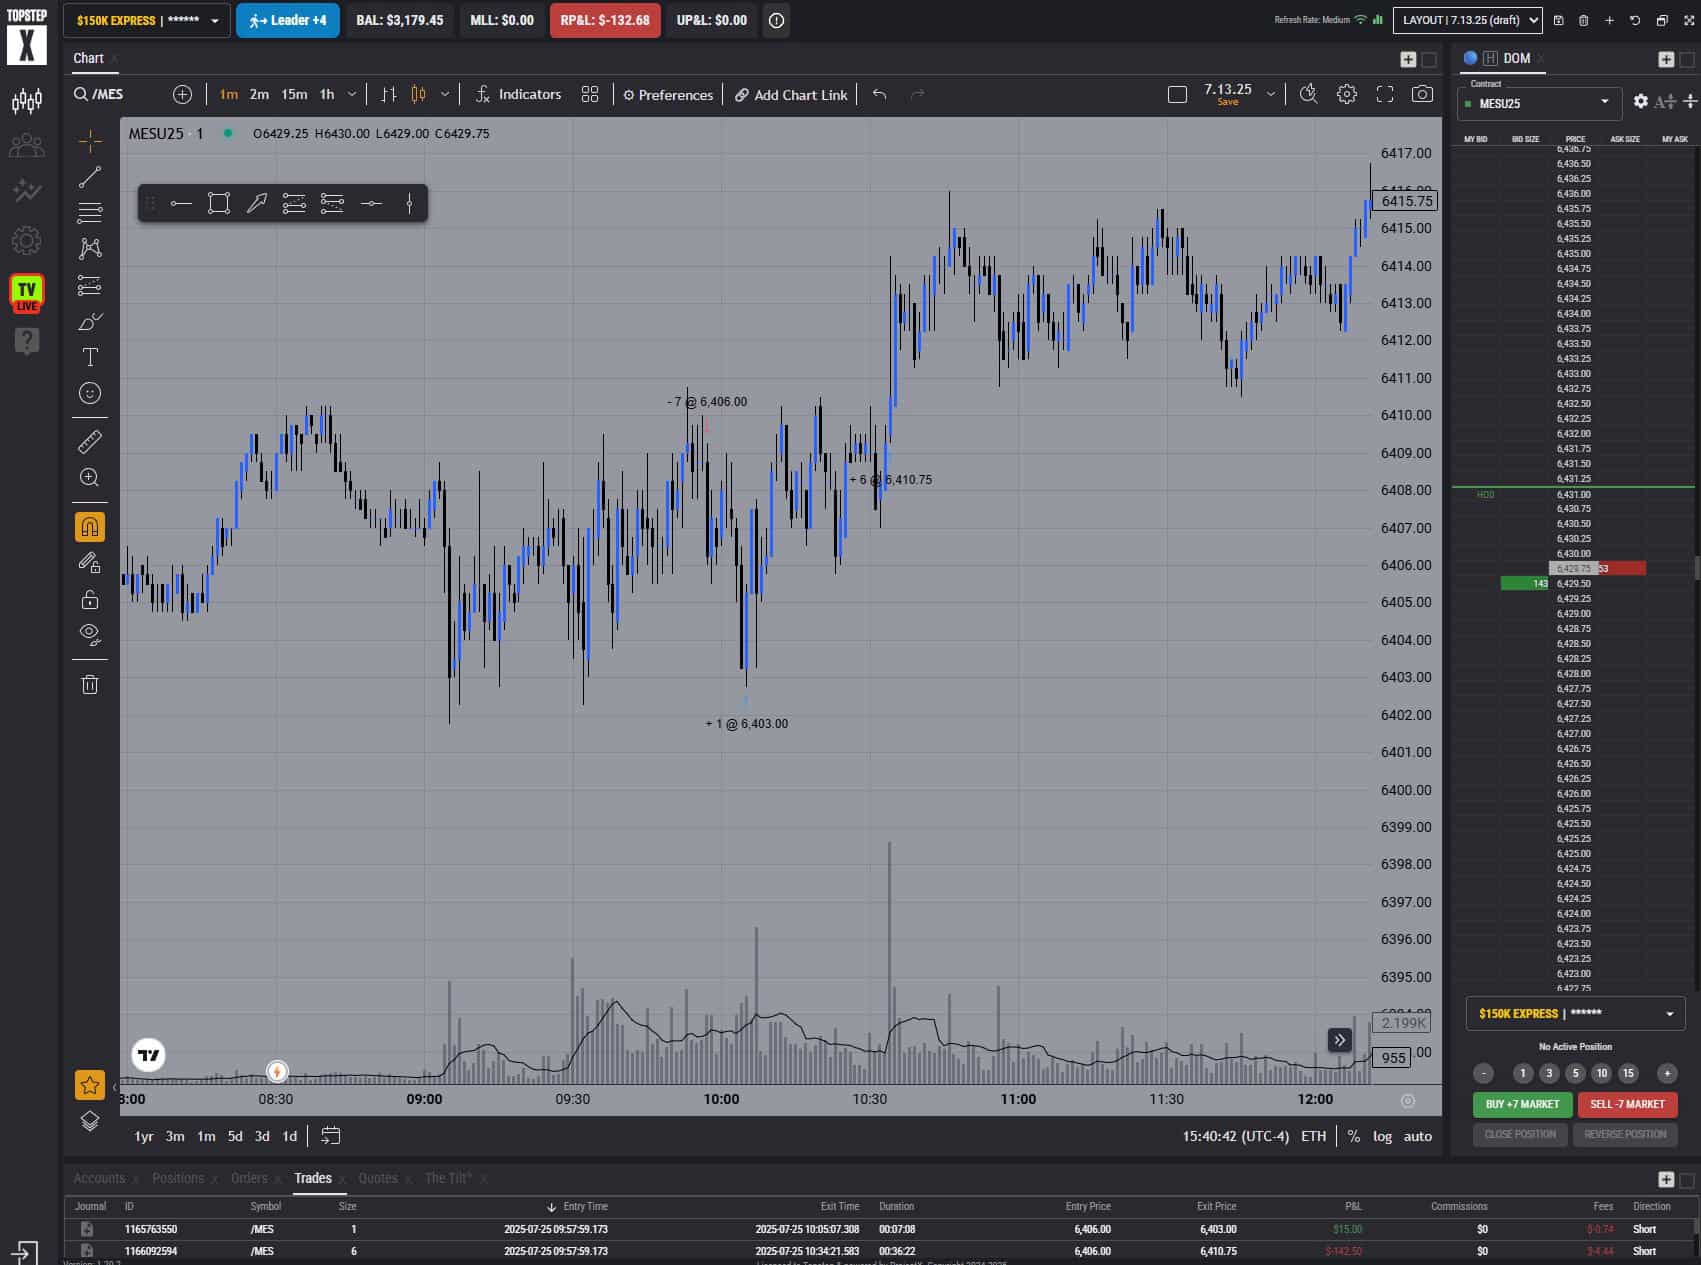1701x1265 pixels.
Task: Open the MESU25 contract dropdown
Action: click(x=1539, y=103)
